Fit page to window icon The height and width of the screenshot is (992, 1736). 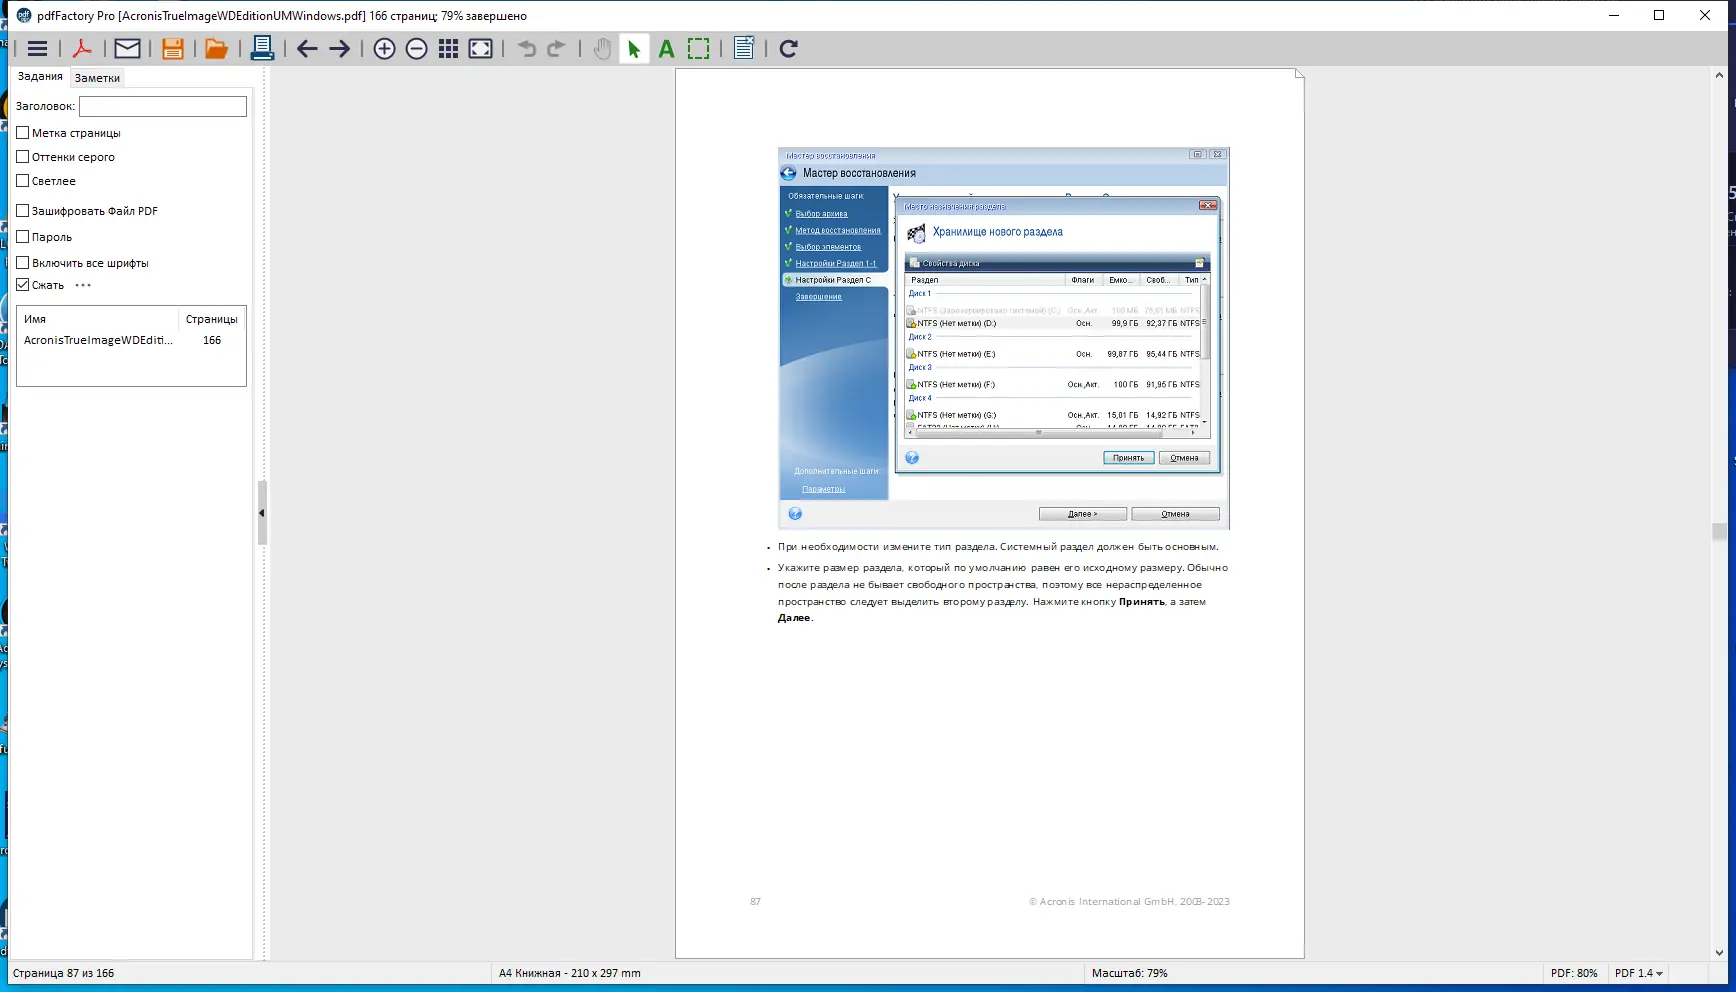(481, 49)
